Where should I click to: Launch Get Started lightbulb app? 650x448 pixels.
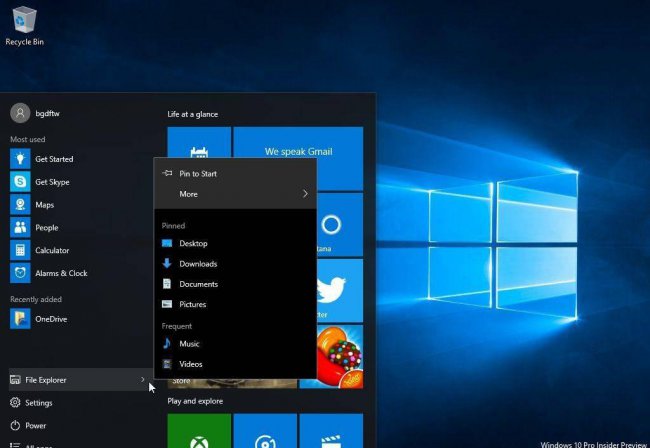20,159
